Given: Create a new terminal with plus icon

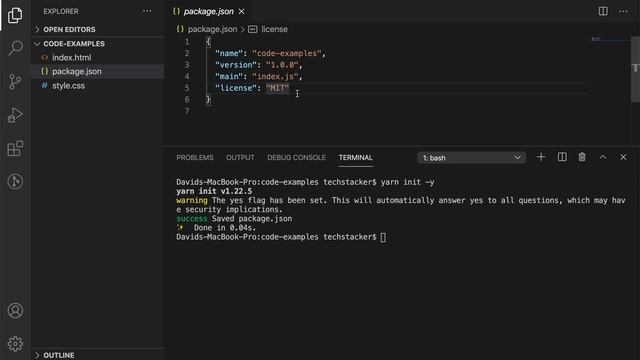Looking at the screenshot, I should coord(541,157).
